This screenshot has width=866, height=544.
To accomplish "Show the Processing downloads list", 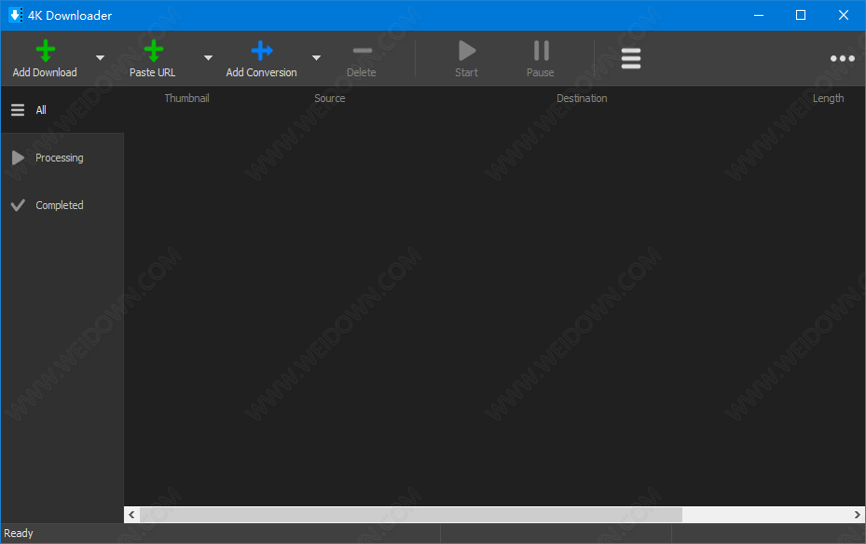I will coord(59,158).
